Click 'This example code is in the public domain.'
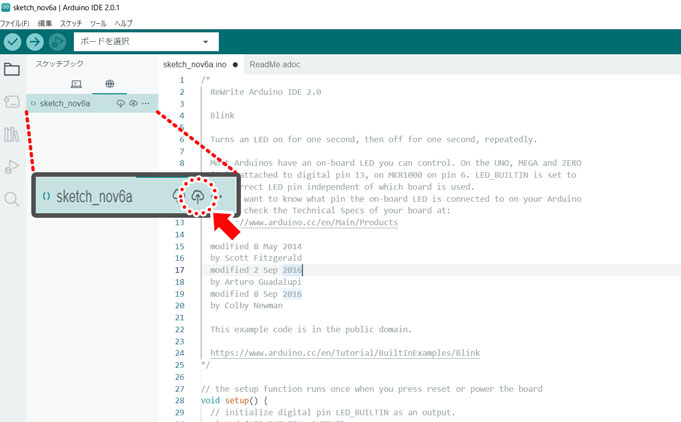 (x=311, y=330)
